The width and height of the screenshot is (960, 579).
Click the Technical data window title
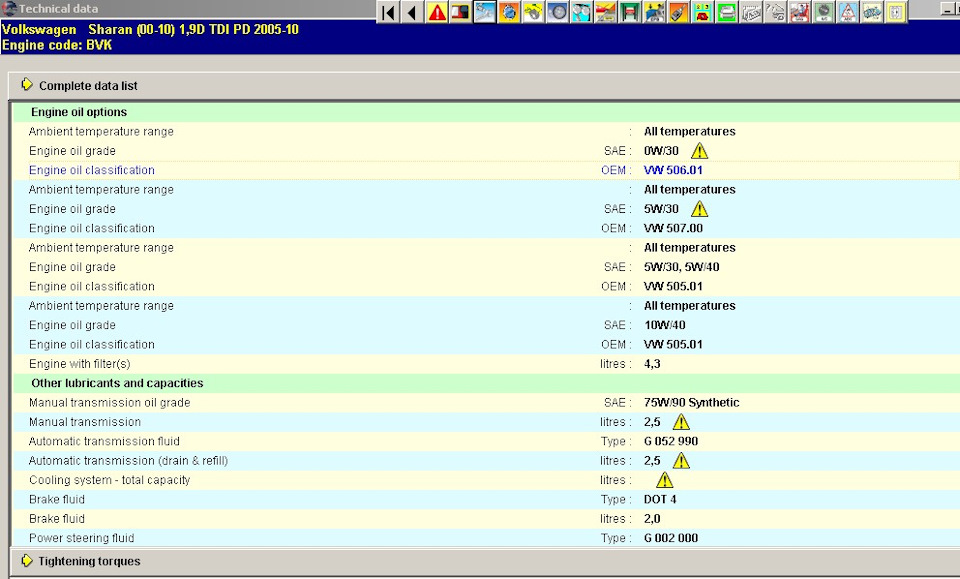tap(58, 9)
